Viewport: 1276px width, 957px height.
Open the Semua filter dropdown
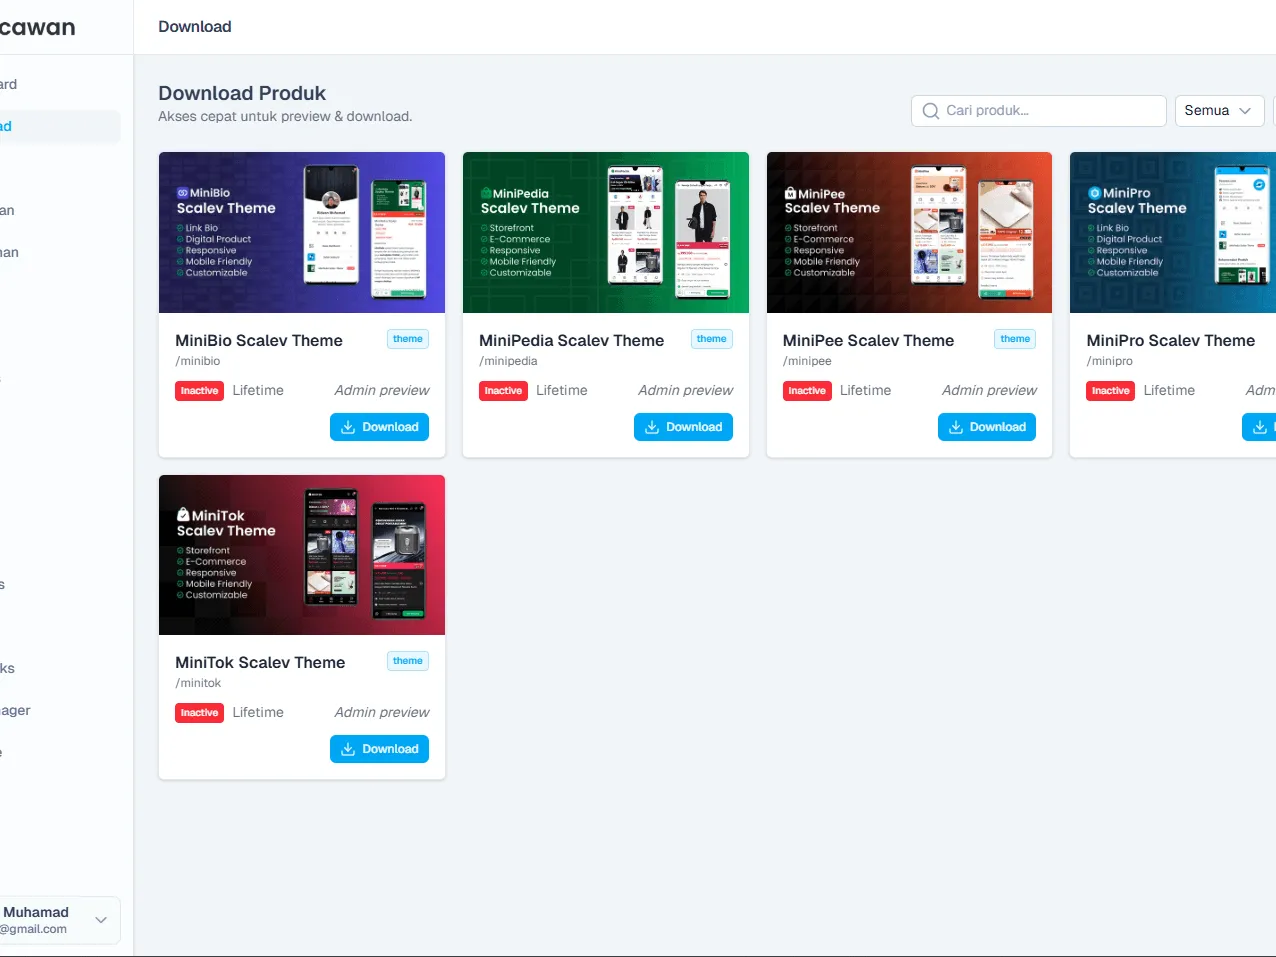(x=1219, y=111)
